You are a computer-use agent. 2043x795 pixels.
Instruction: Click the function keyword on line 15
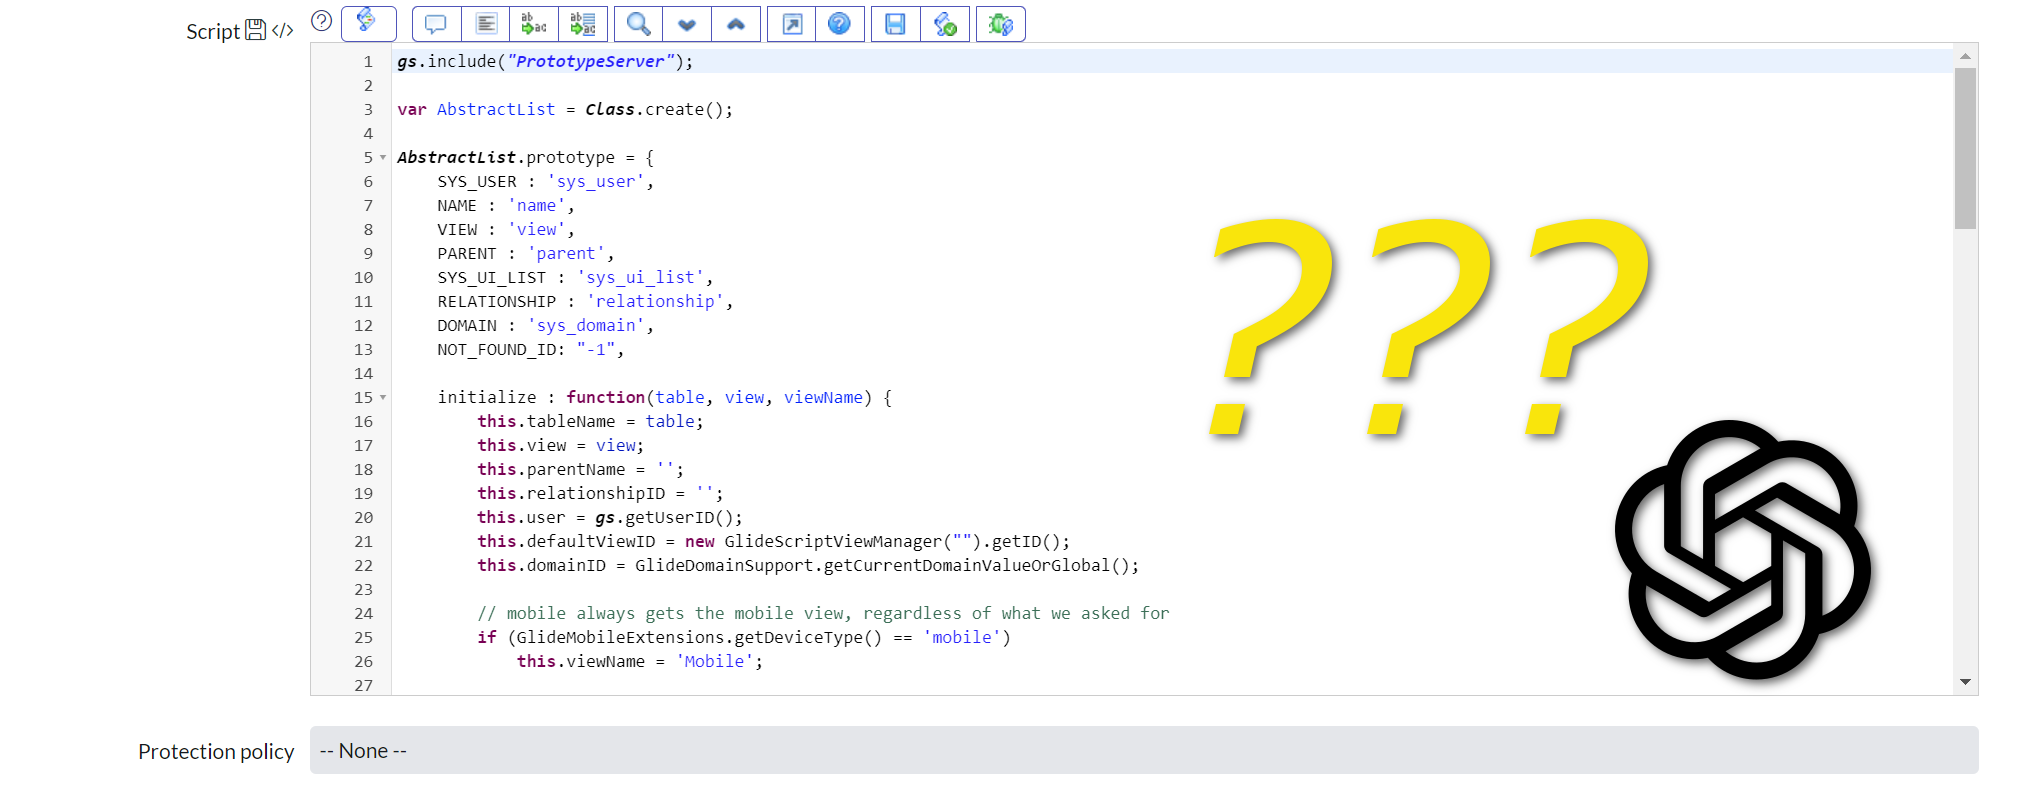(x=606, y=398)
